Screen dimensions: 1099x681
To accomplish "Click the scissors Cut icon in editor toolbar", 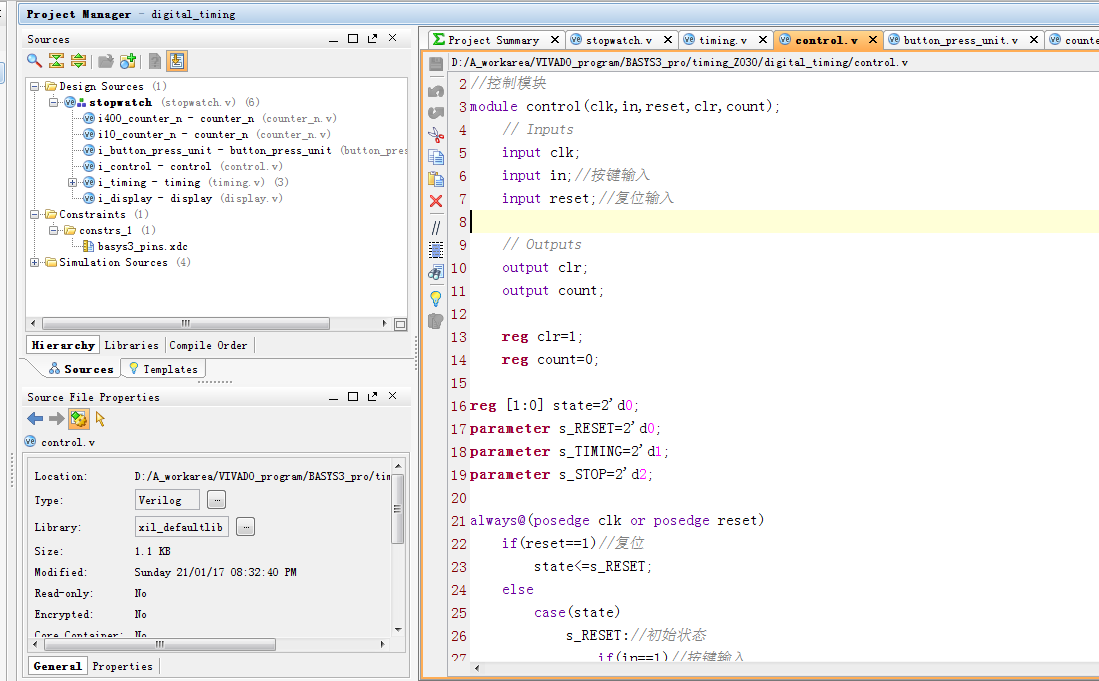I will [x=436, y=133].
